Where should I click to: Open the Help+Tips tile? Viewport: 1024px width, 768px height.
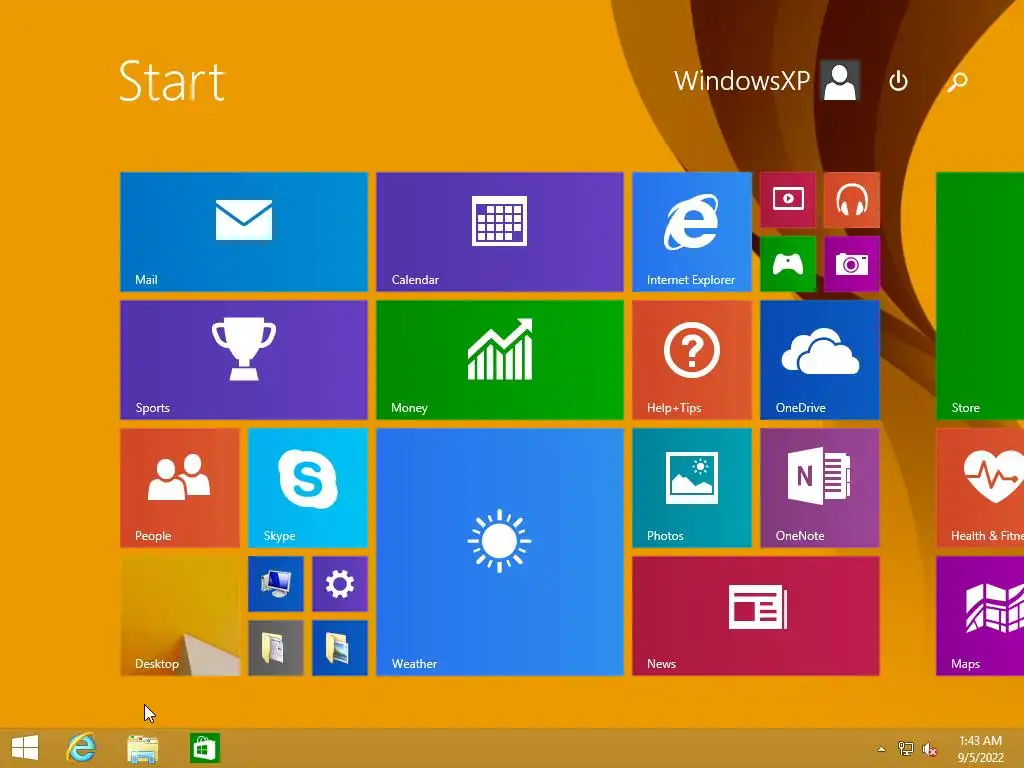[692, 360]
